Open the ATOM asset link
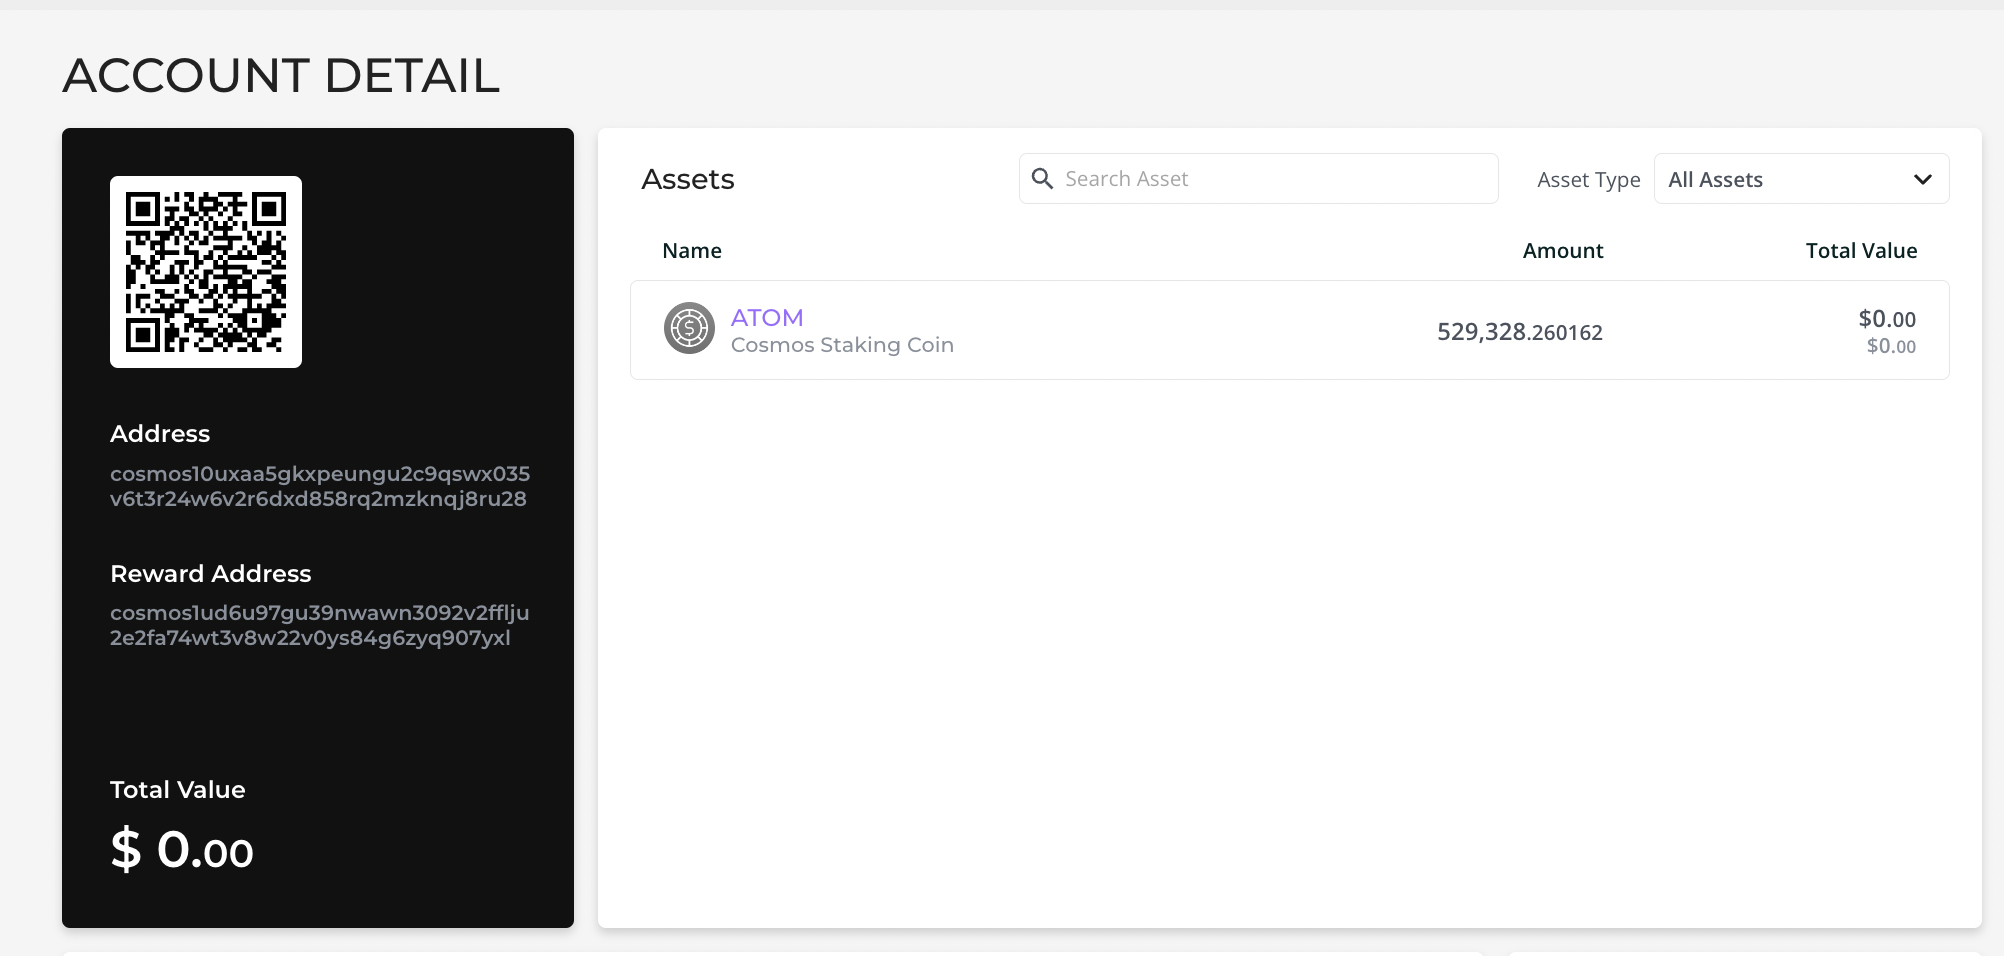 (767, 317)
